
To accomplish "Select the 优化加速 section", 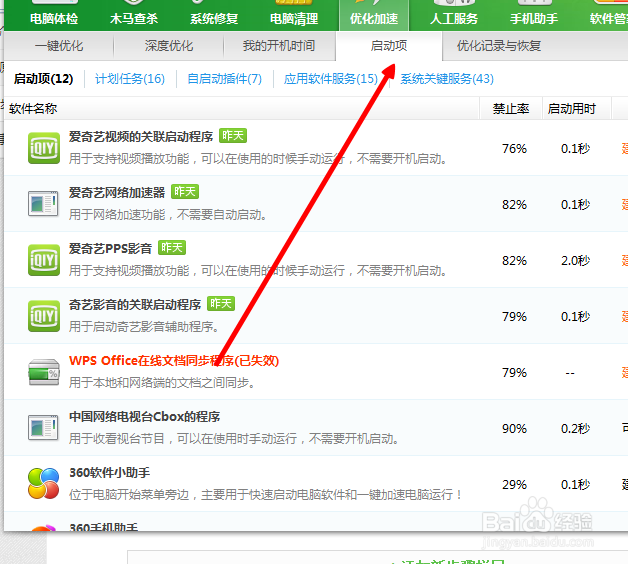I will (374, 18).
